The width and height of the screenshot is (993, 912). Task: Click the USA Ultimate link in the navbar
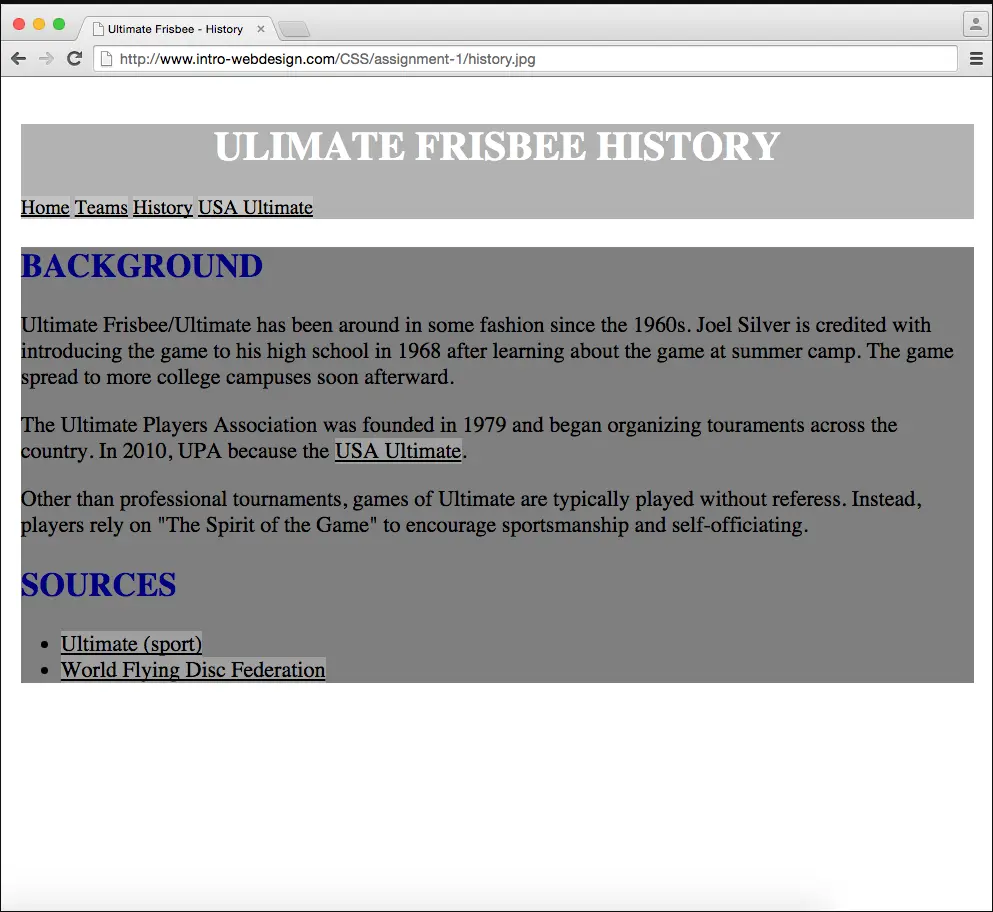255,207
